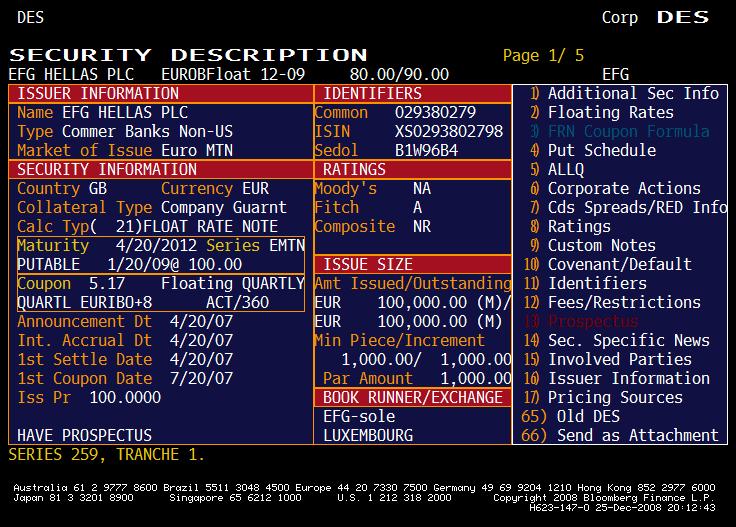Select issuer name EFG HELLAS PLC field

pyautogui.click(x=125, y=113)
